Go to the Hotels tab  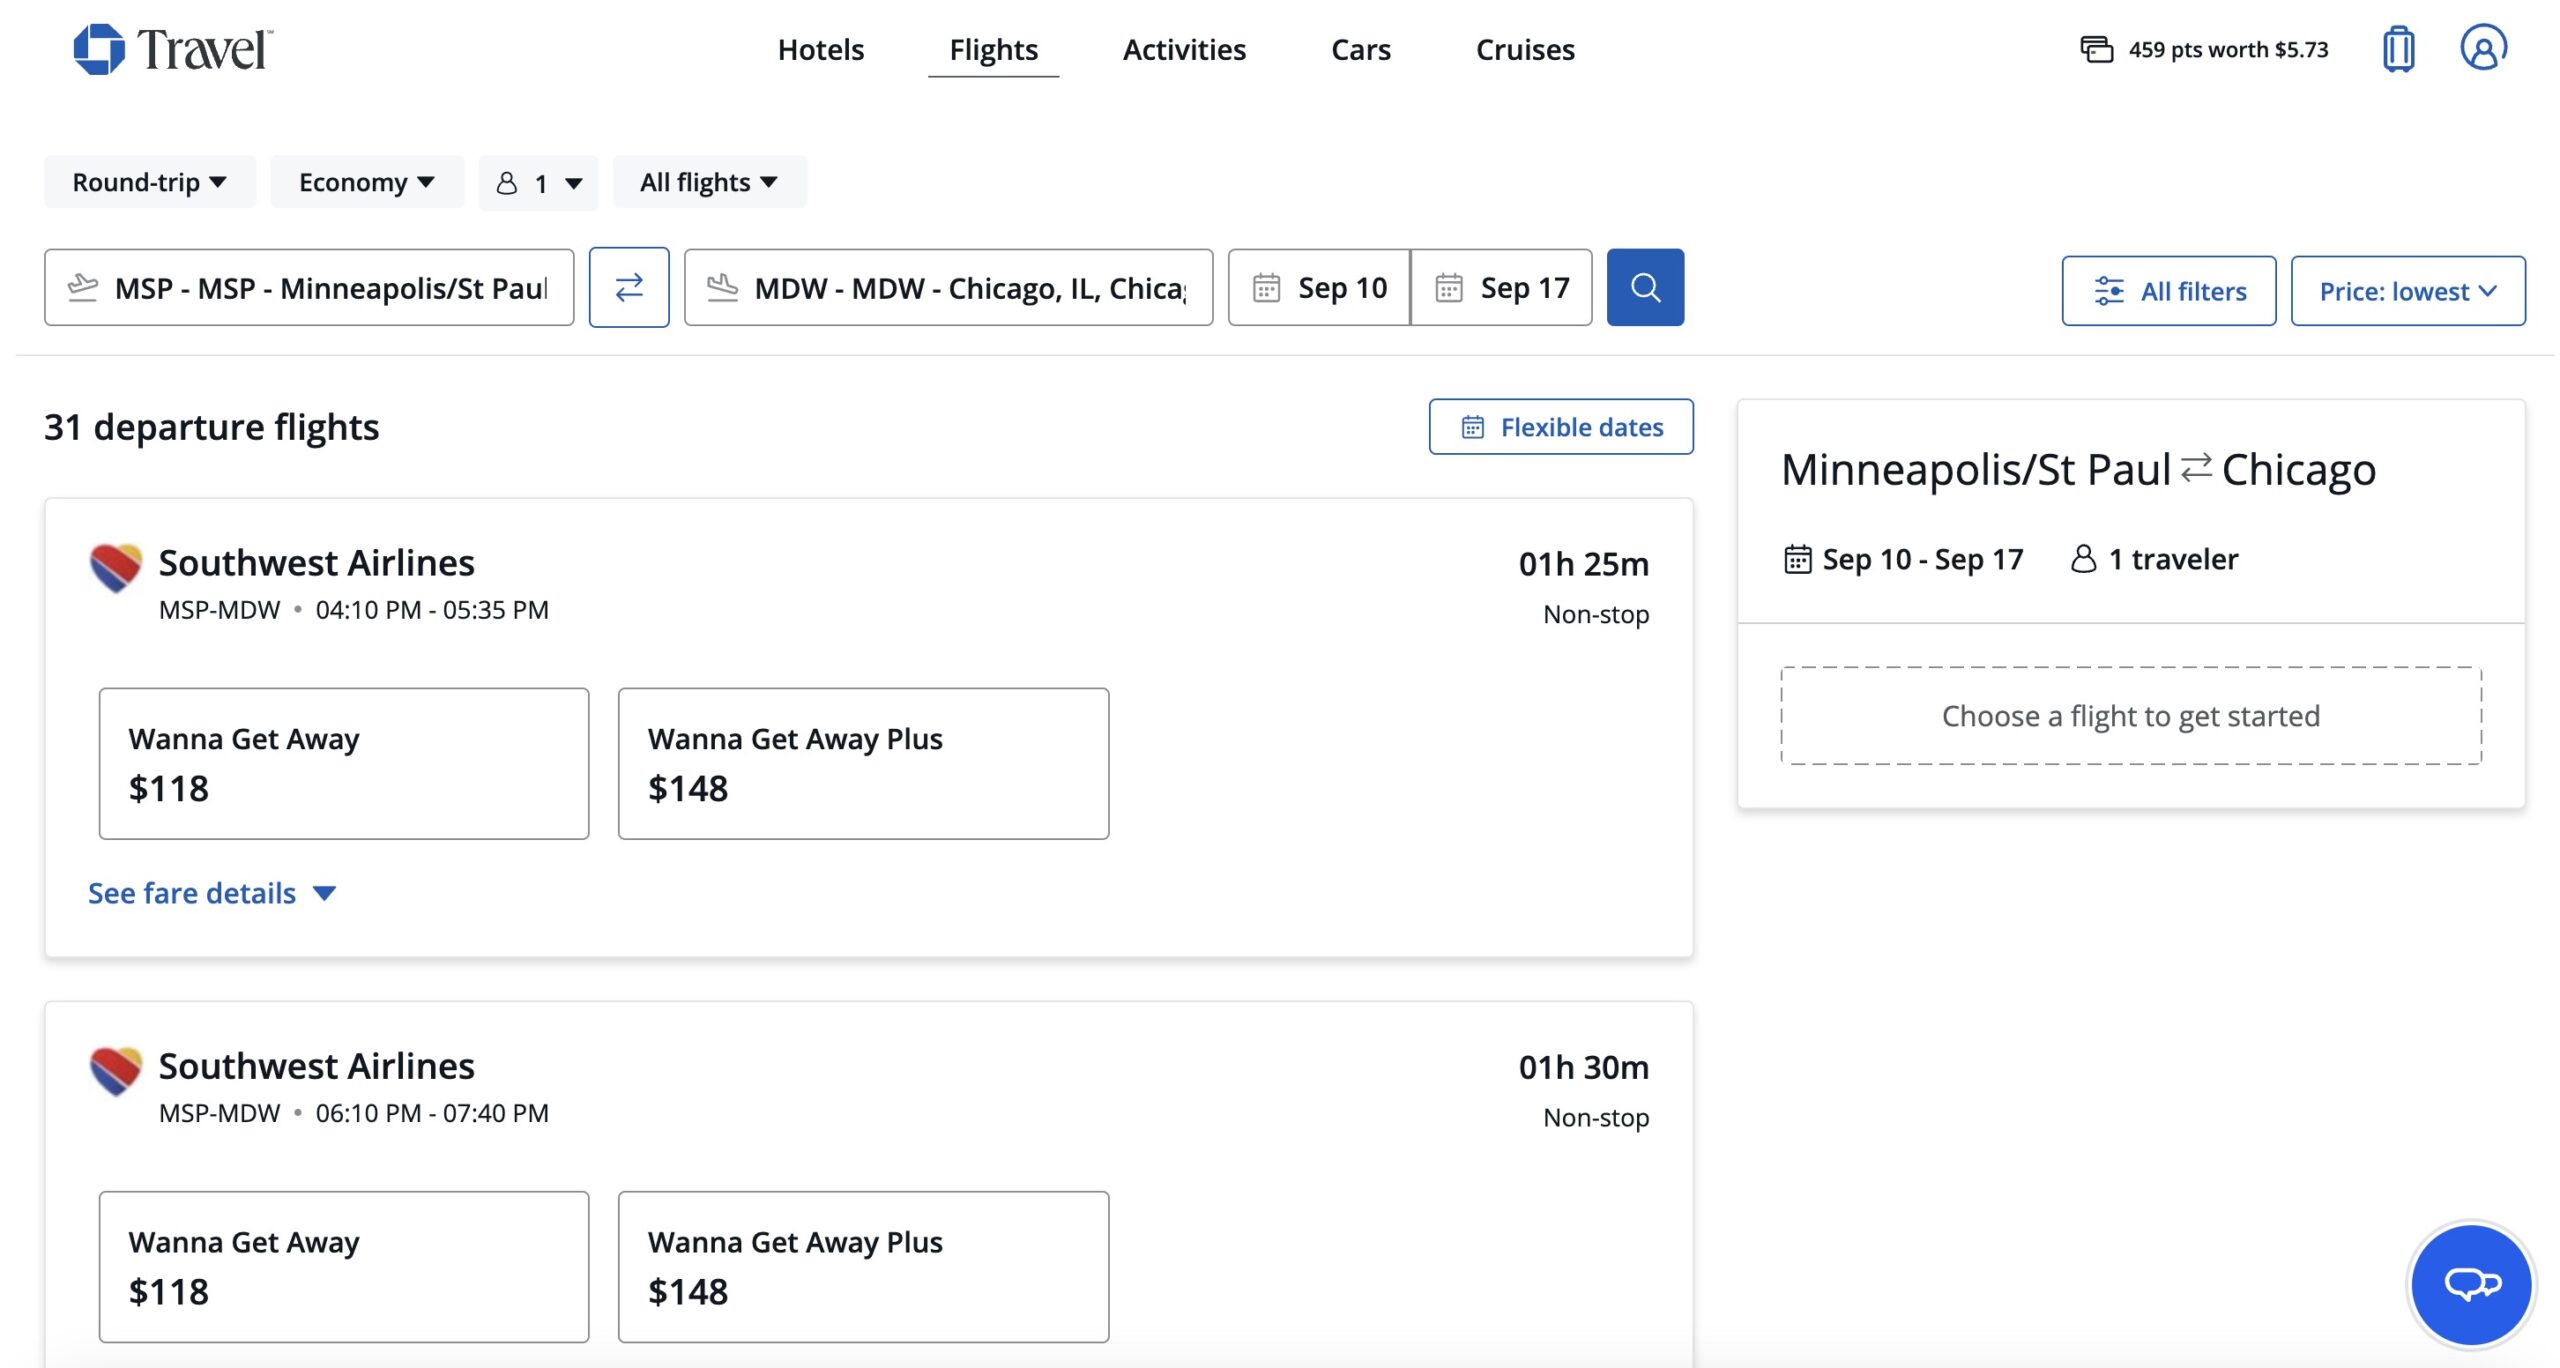click(x=821, y=49)
